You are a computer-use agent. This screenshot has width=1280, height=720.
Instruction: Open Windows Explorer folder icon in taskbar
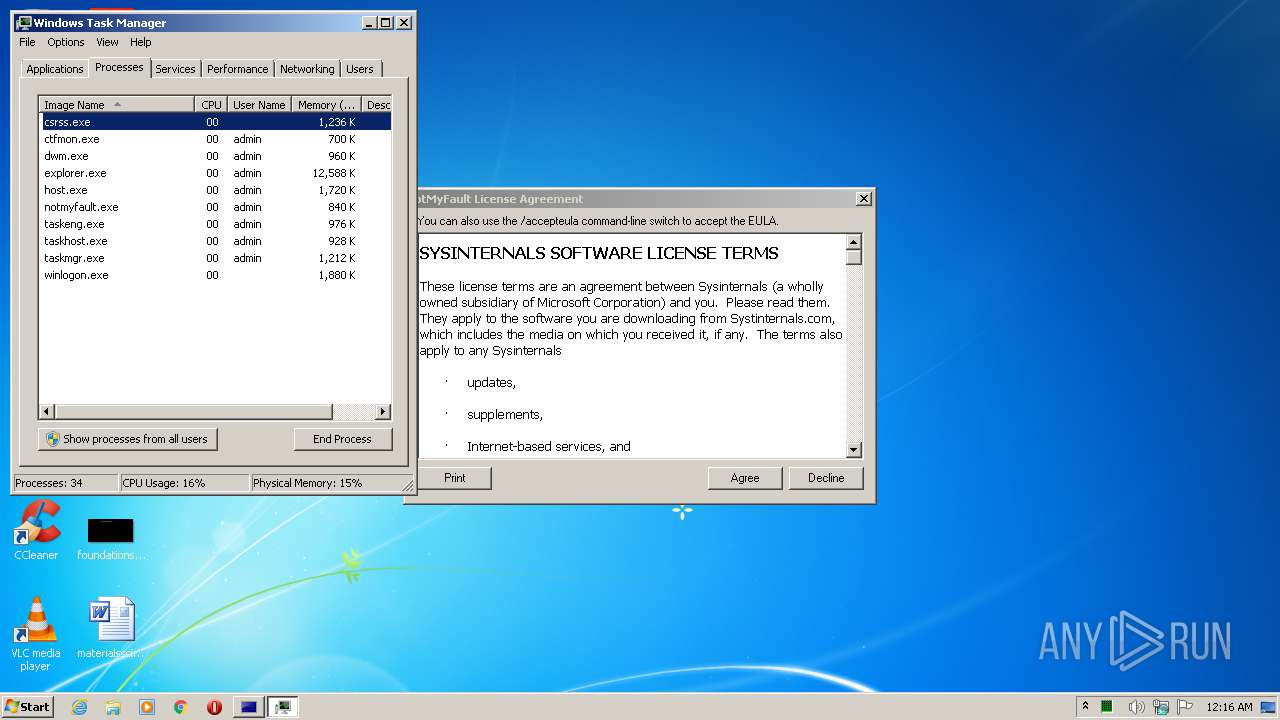tap(113, 707)
